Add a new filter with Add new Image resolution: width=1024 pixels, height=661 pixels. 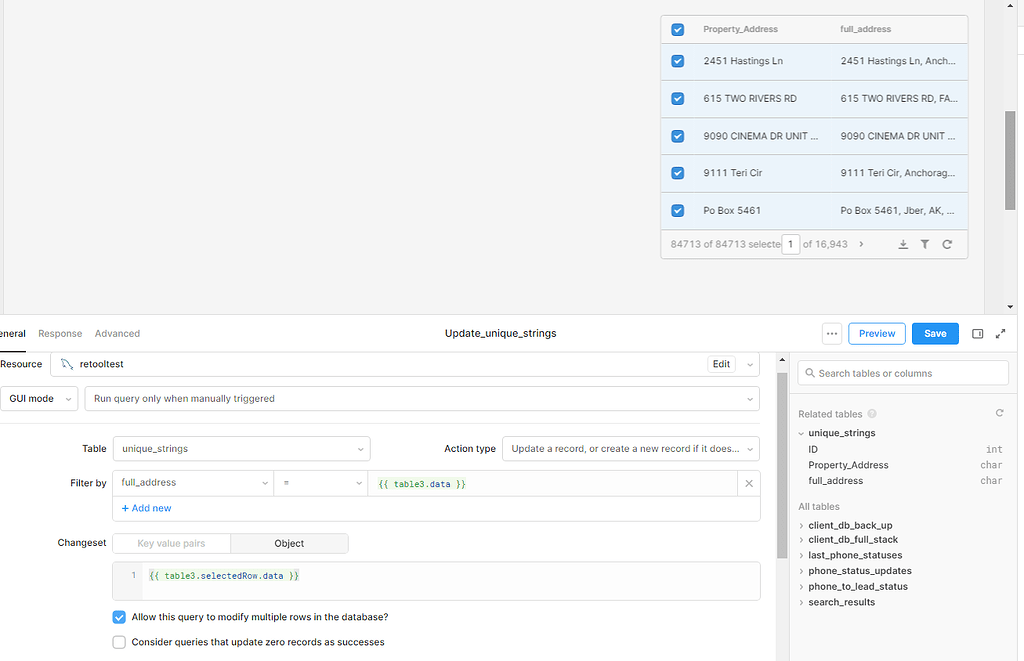coord(145,508)
